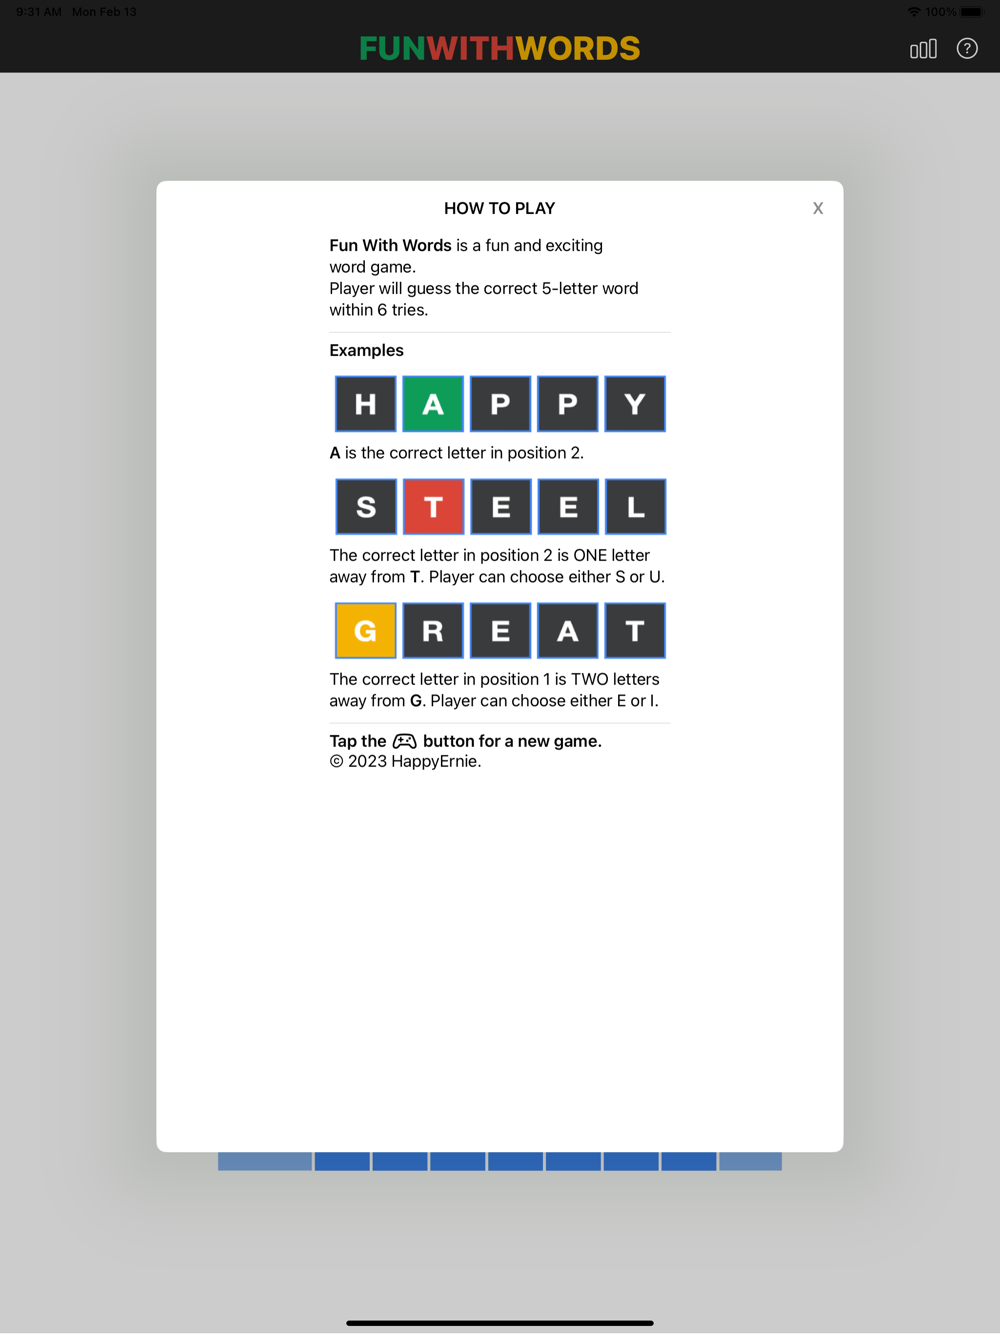The height and width of the screenshot is (1334, 1000).
Task: Tap the FUNWITHWORDS title logo
Action: click(x=500, y=48)
